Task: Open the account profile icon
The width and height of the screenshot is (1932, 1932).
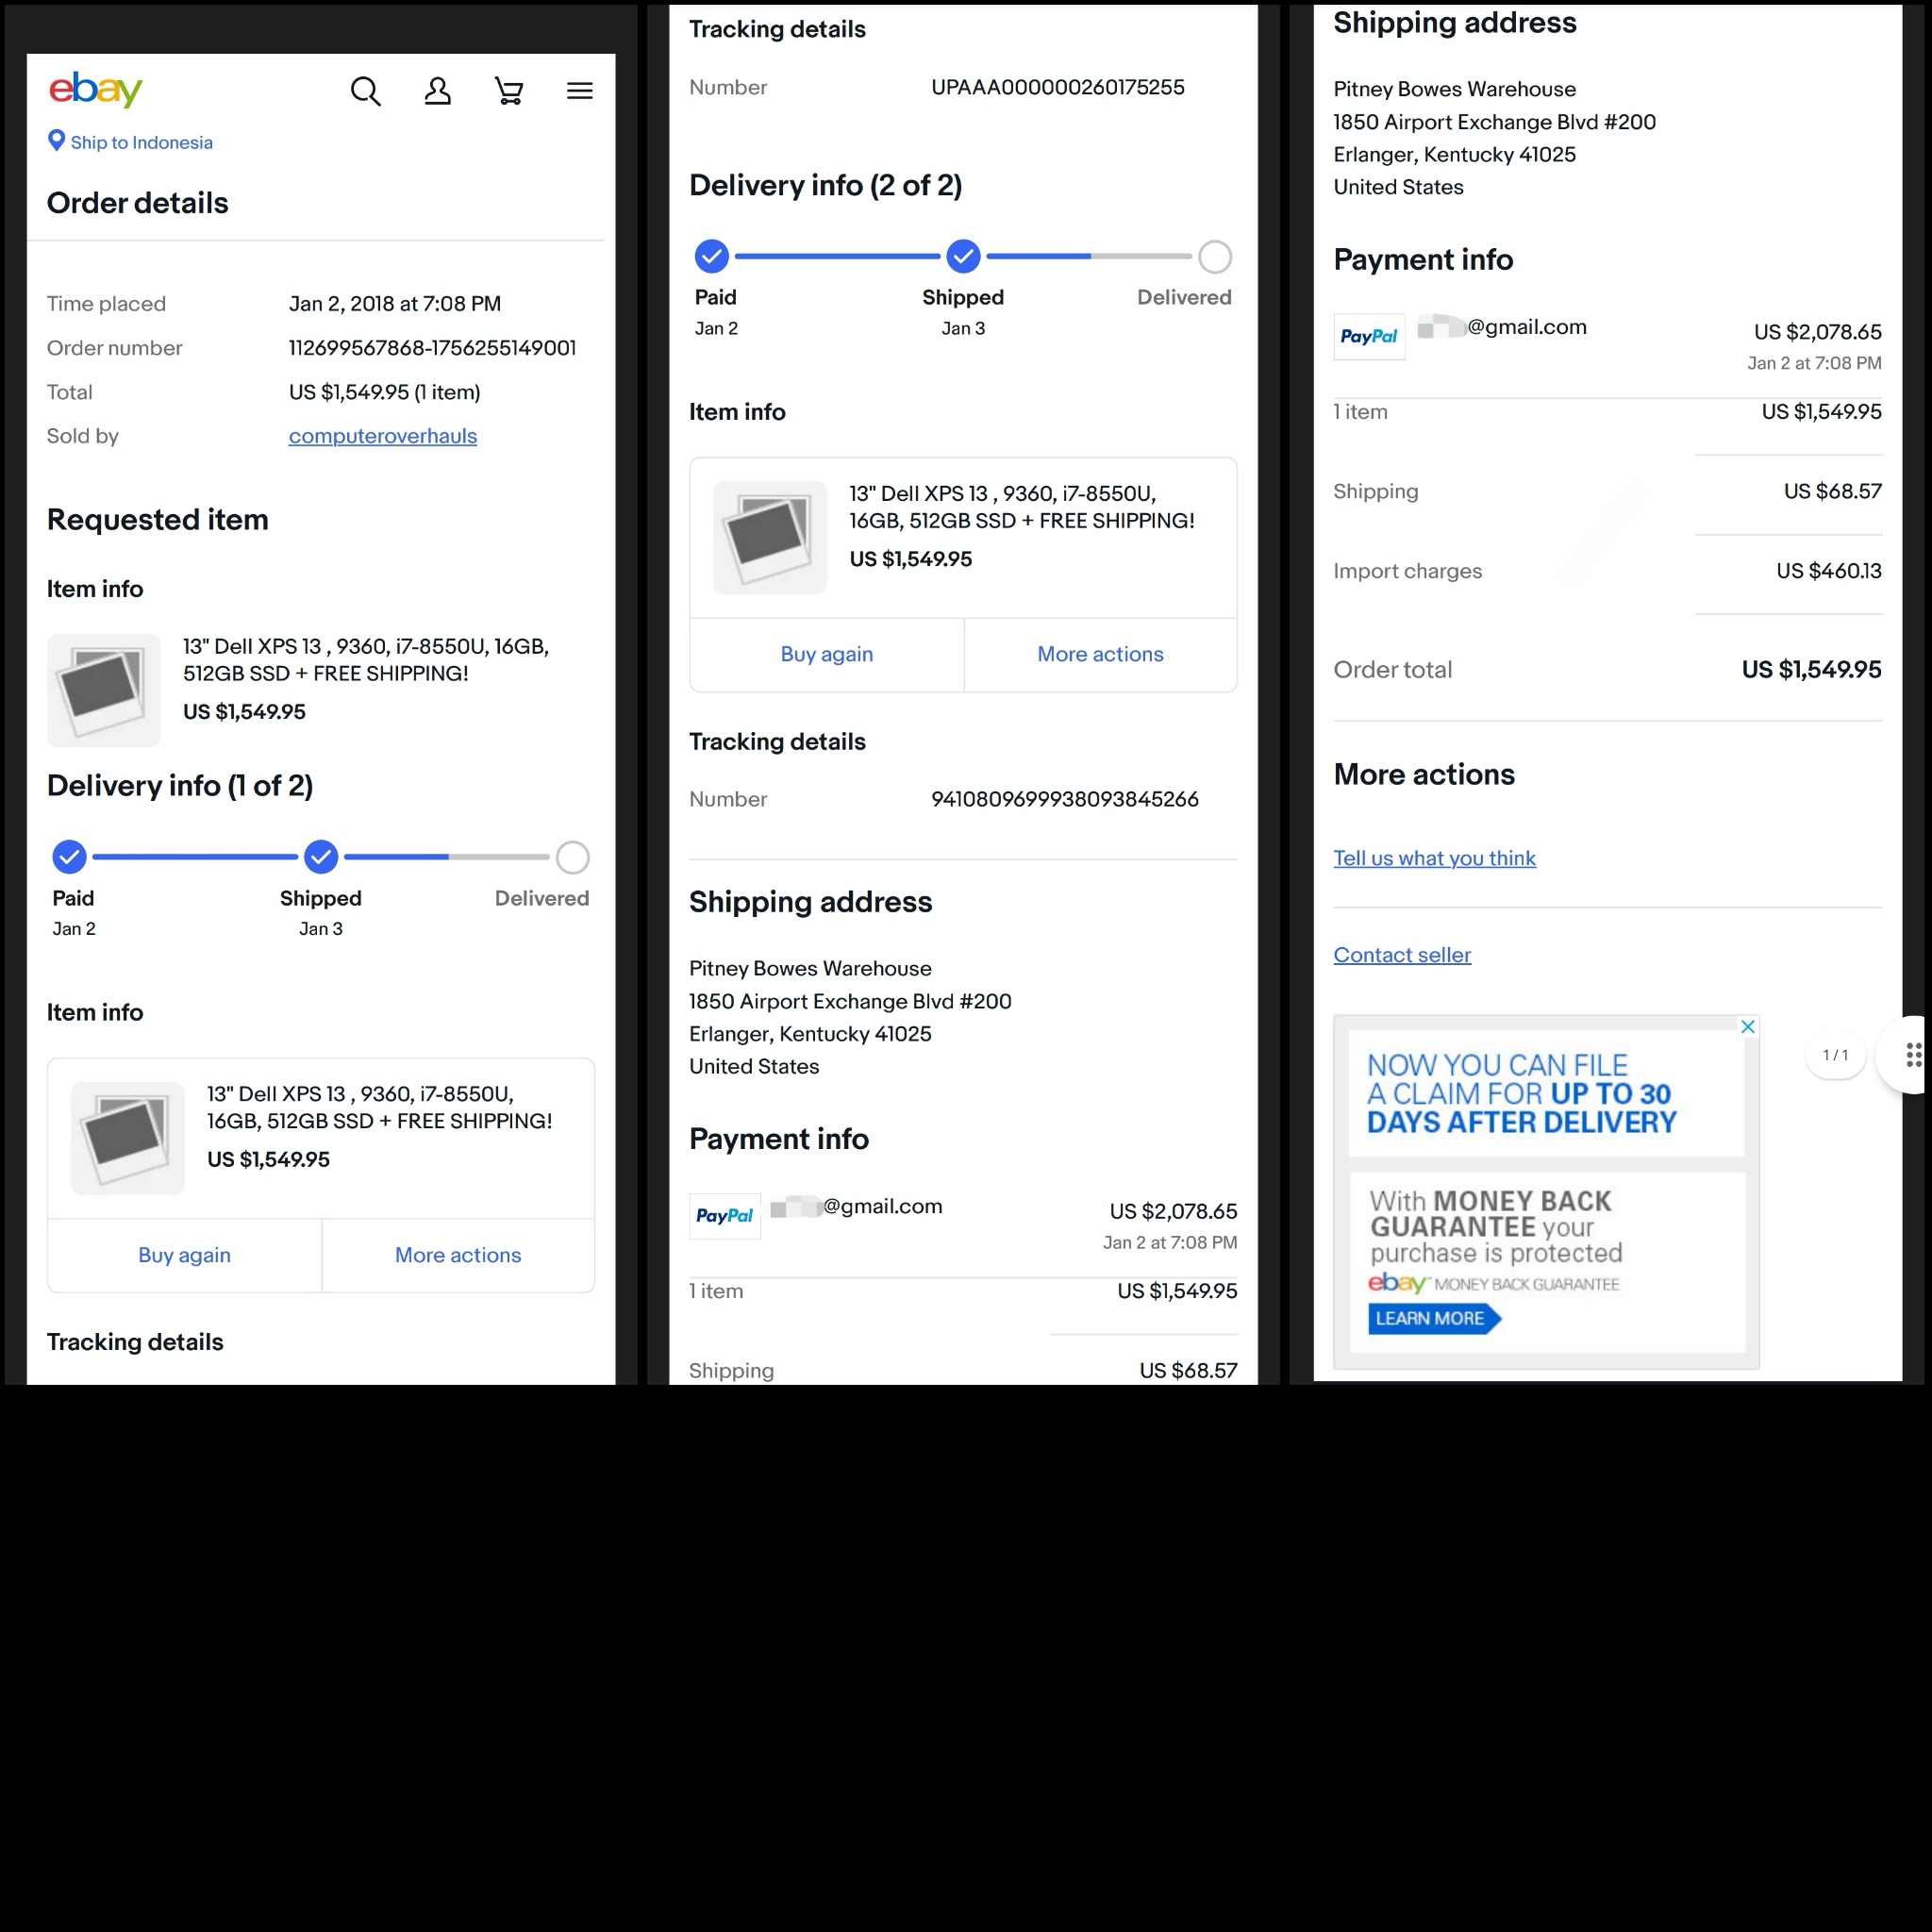Action: point(437,92)
